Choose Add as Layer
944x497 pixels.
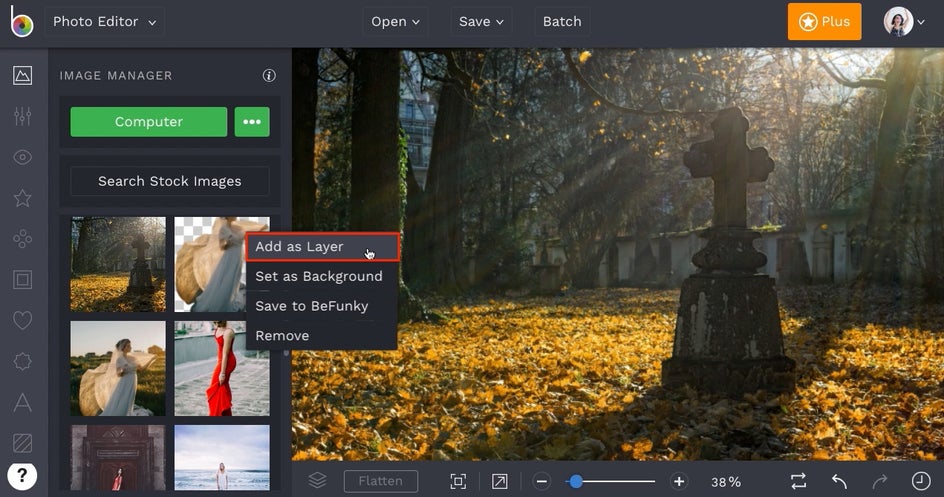[x=322, y=247]
